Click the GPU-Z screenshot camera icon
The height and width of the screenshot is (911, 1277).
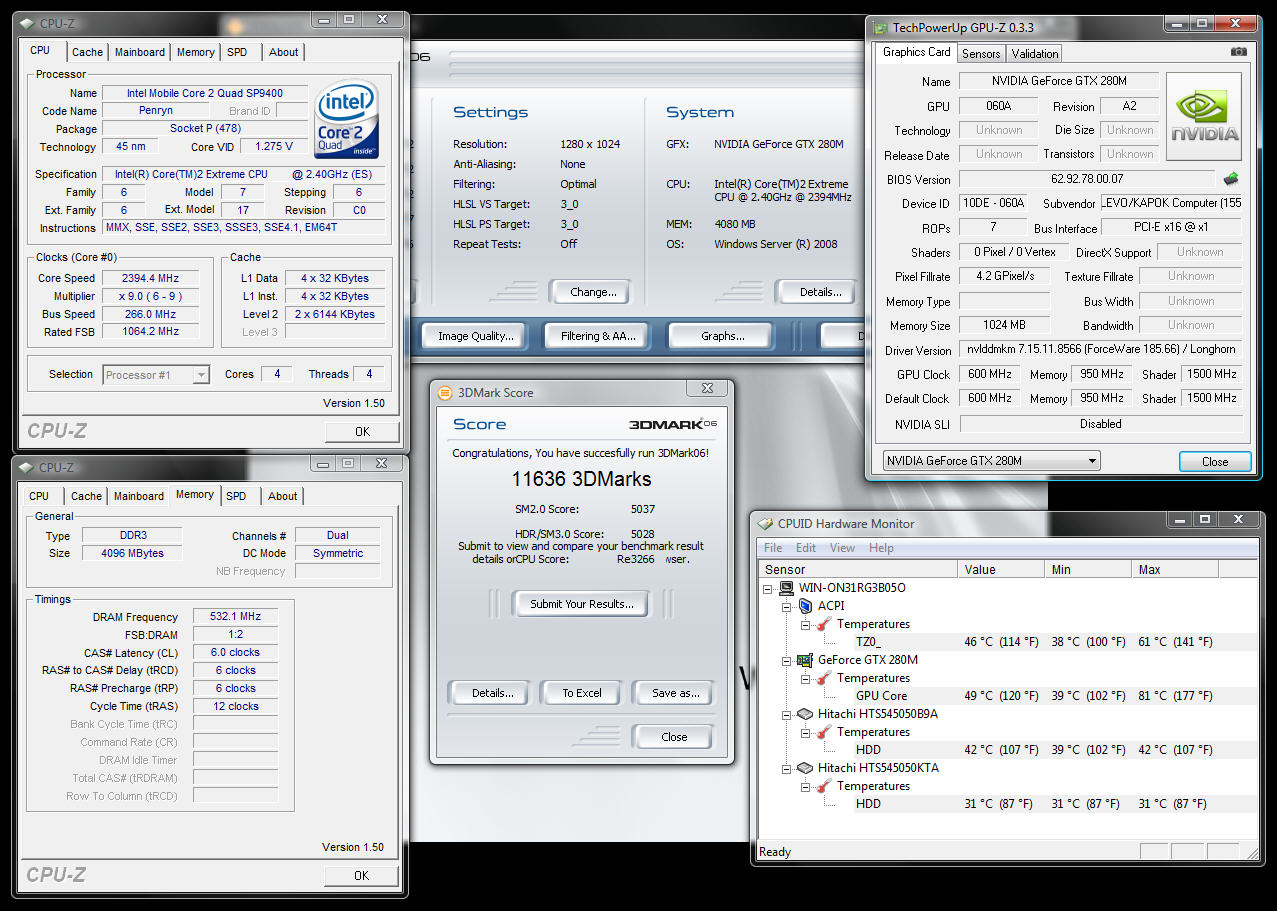(1239, 52)
